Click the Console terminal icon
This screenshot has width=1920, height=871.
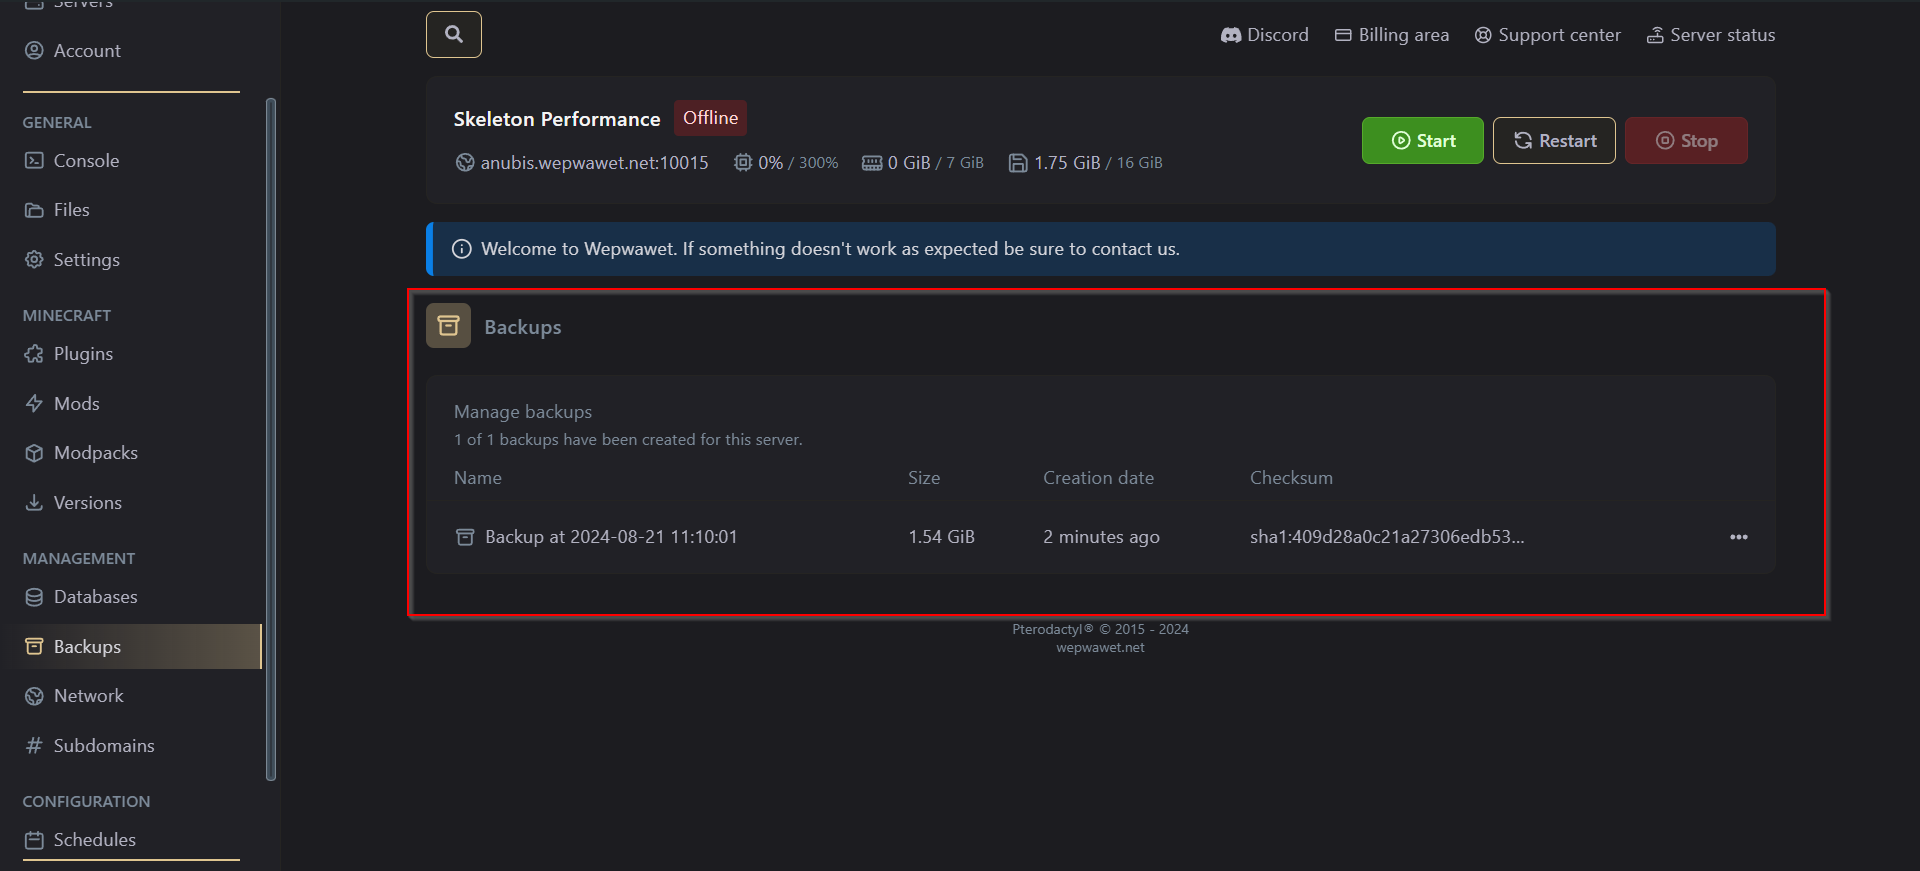click(x=34, y=161)
